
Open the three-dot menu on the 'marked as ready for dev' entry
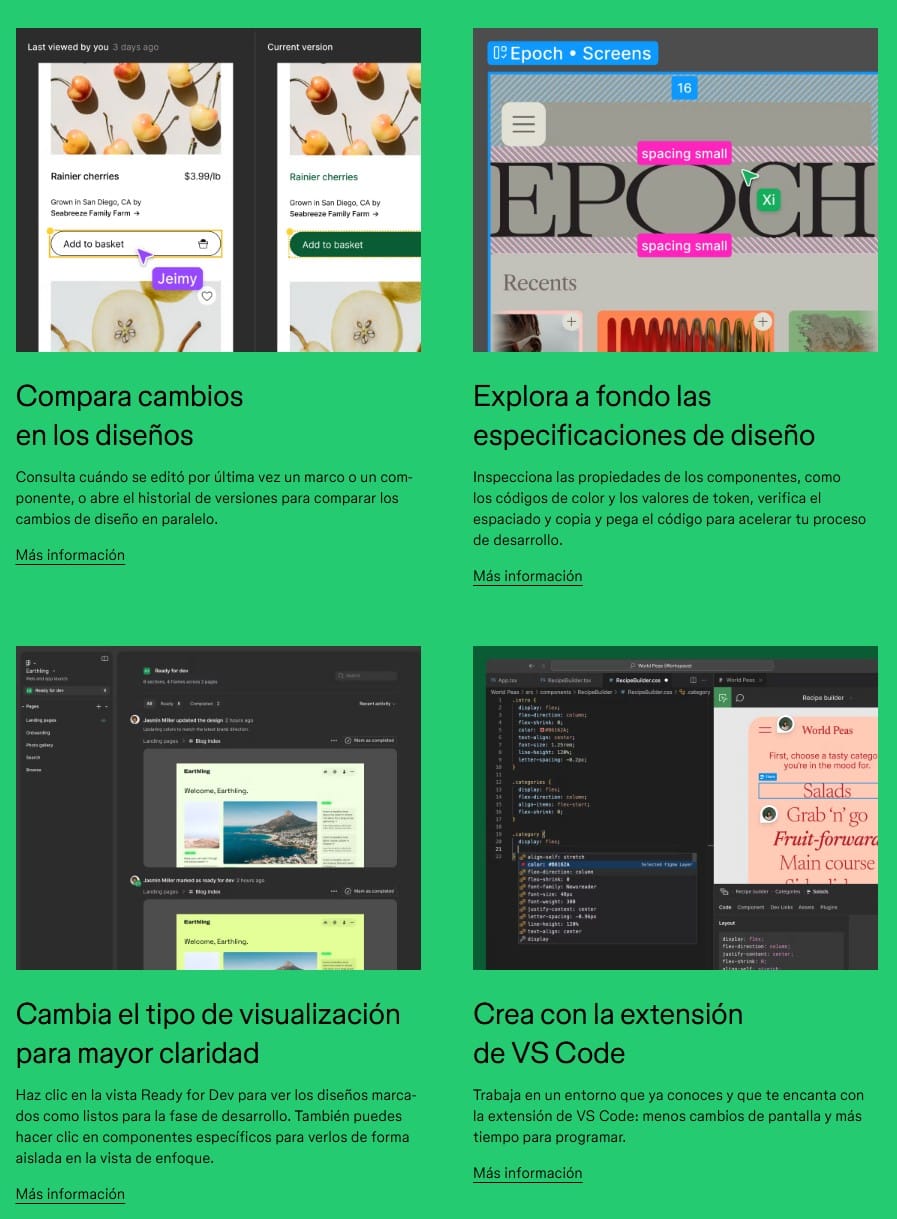tap(334, 891)
